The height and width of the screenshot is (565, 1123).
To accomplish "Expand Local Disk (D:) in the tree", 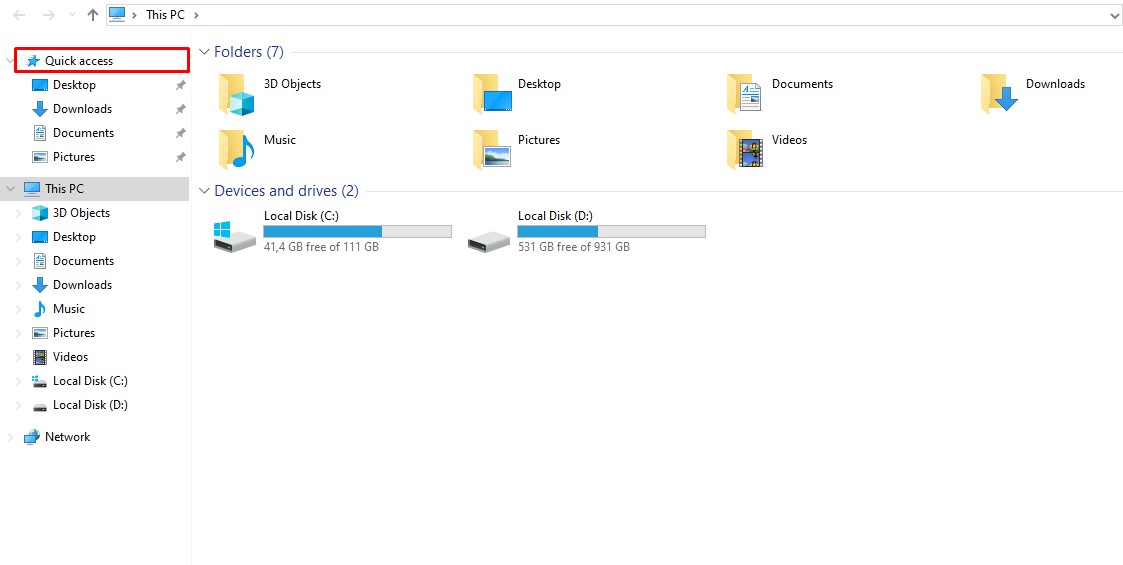I will click(x=19, y=405).
